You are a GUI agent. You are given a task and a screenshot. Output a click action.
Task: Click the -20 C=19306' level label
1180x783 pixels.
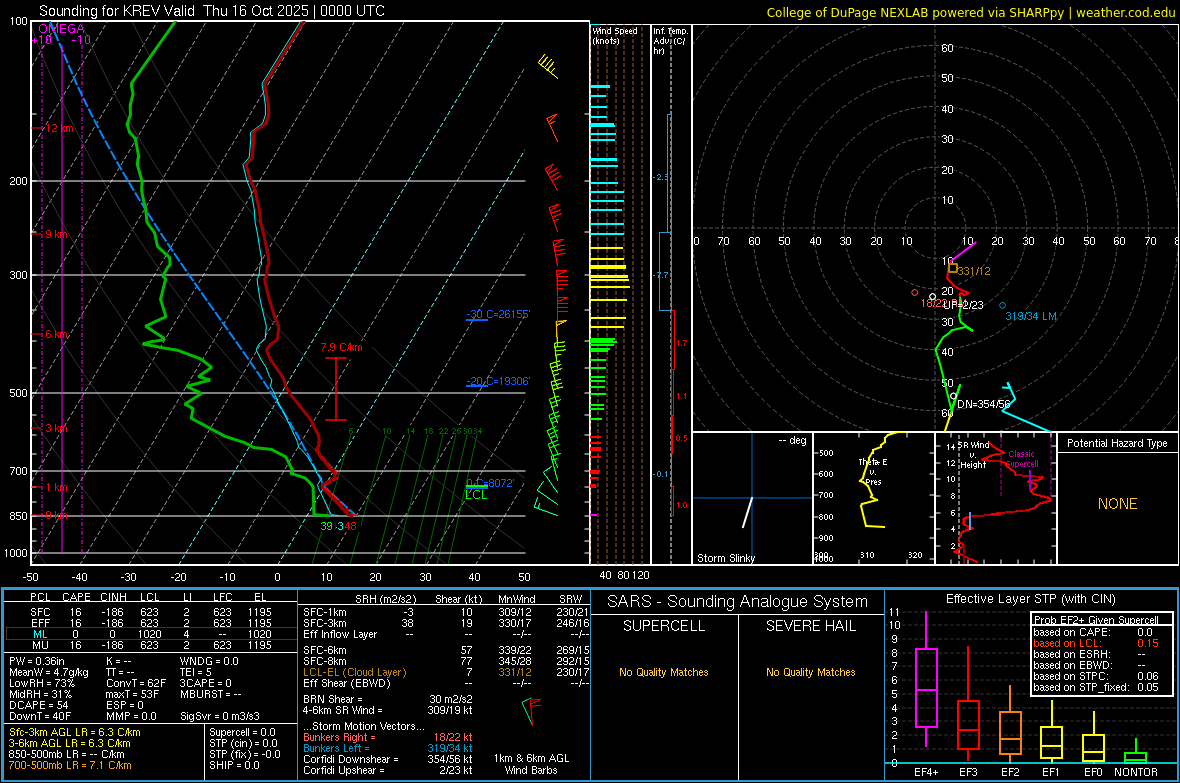pyautogui.click(x=498, y=381)
